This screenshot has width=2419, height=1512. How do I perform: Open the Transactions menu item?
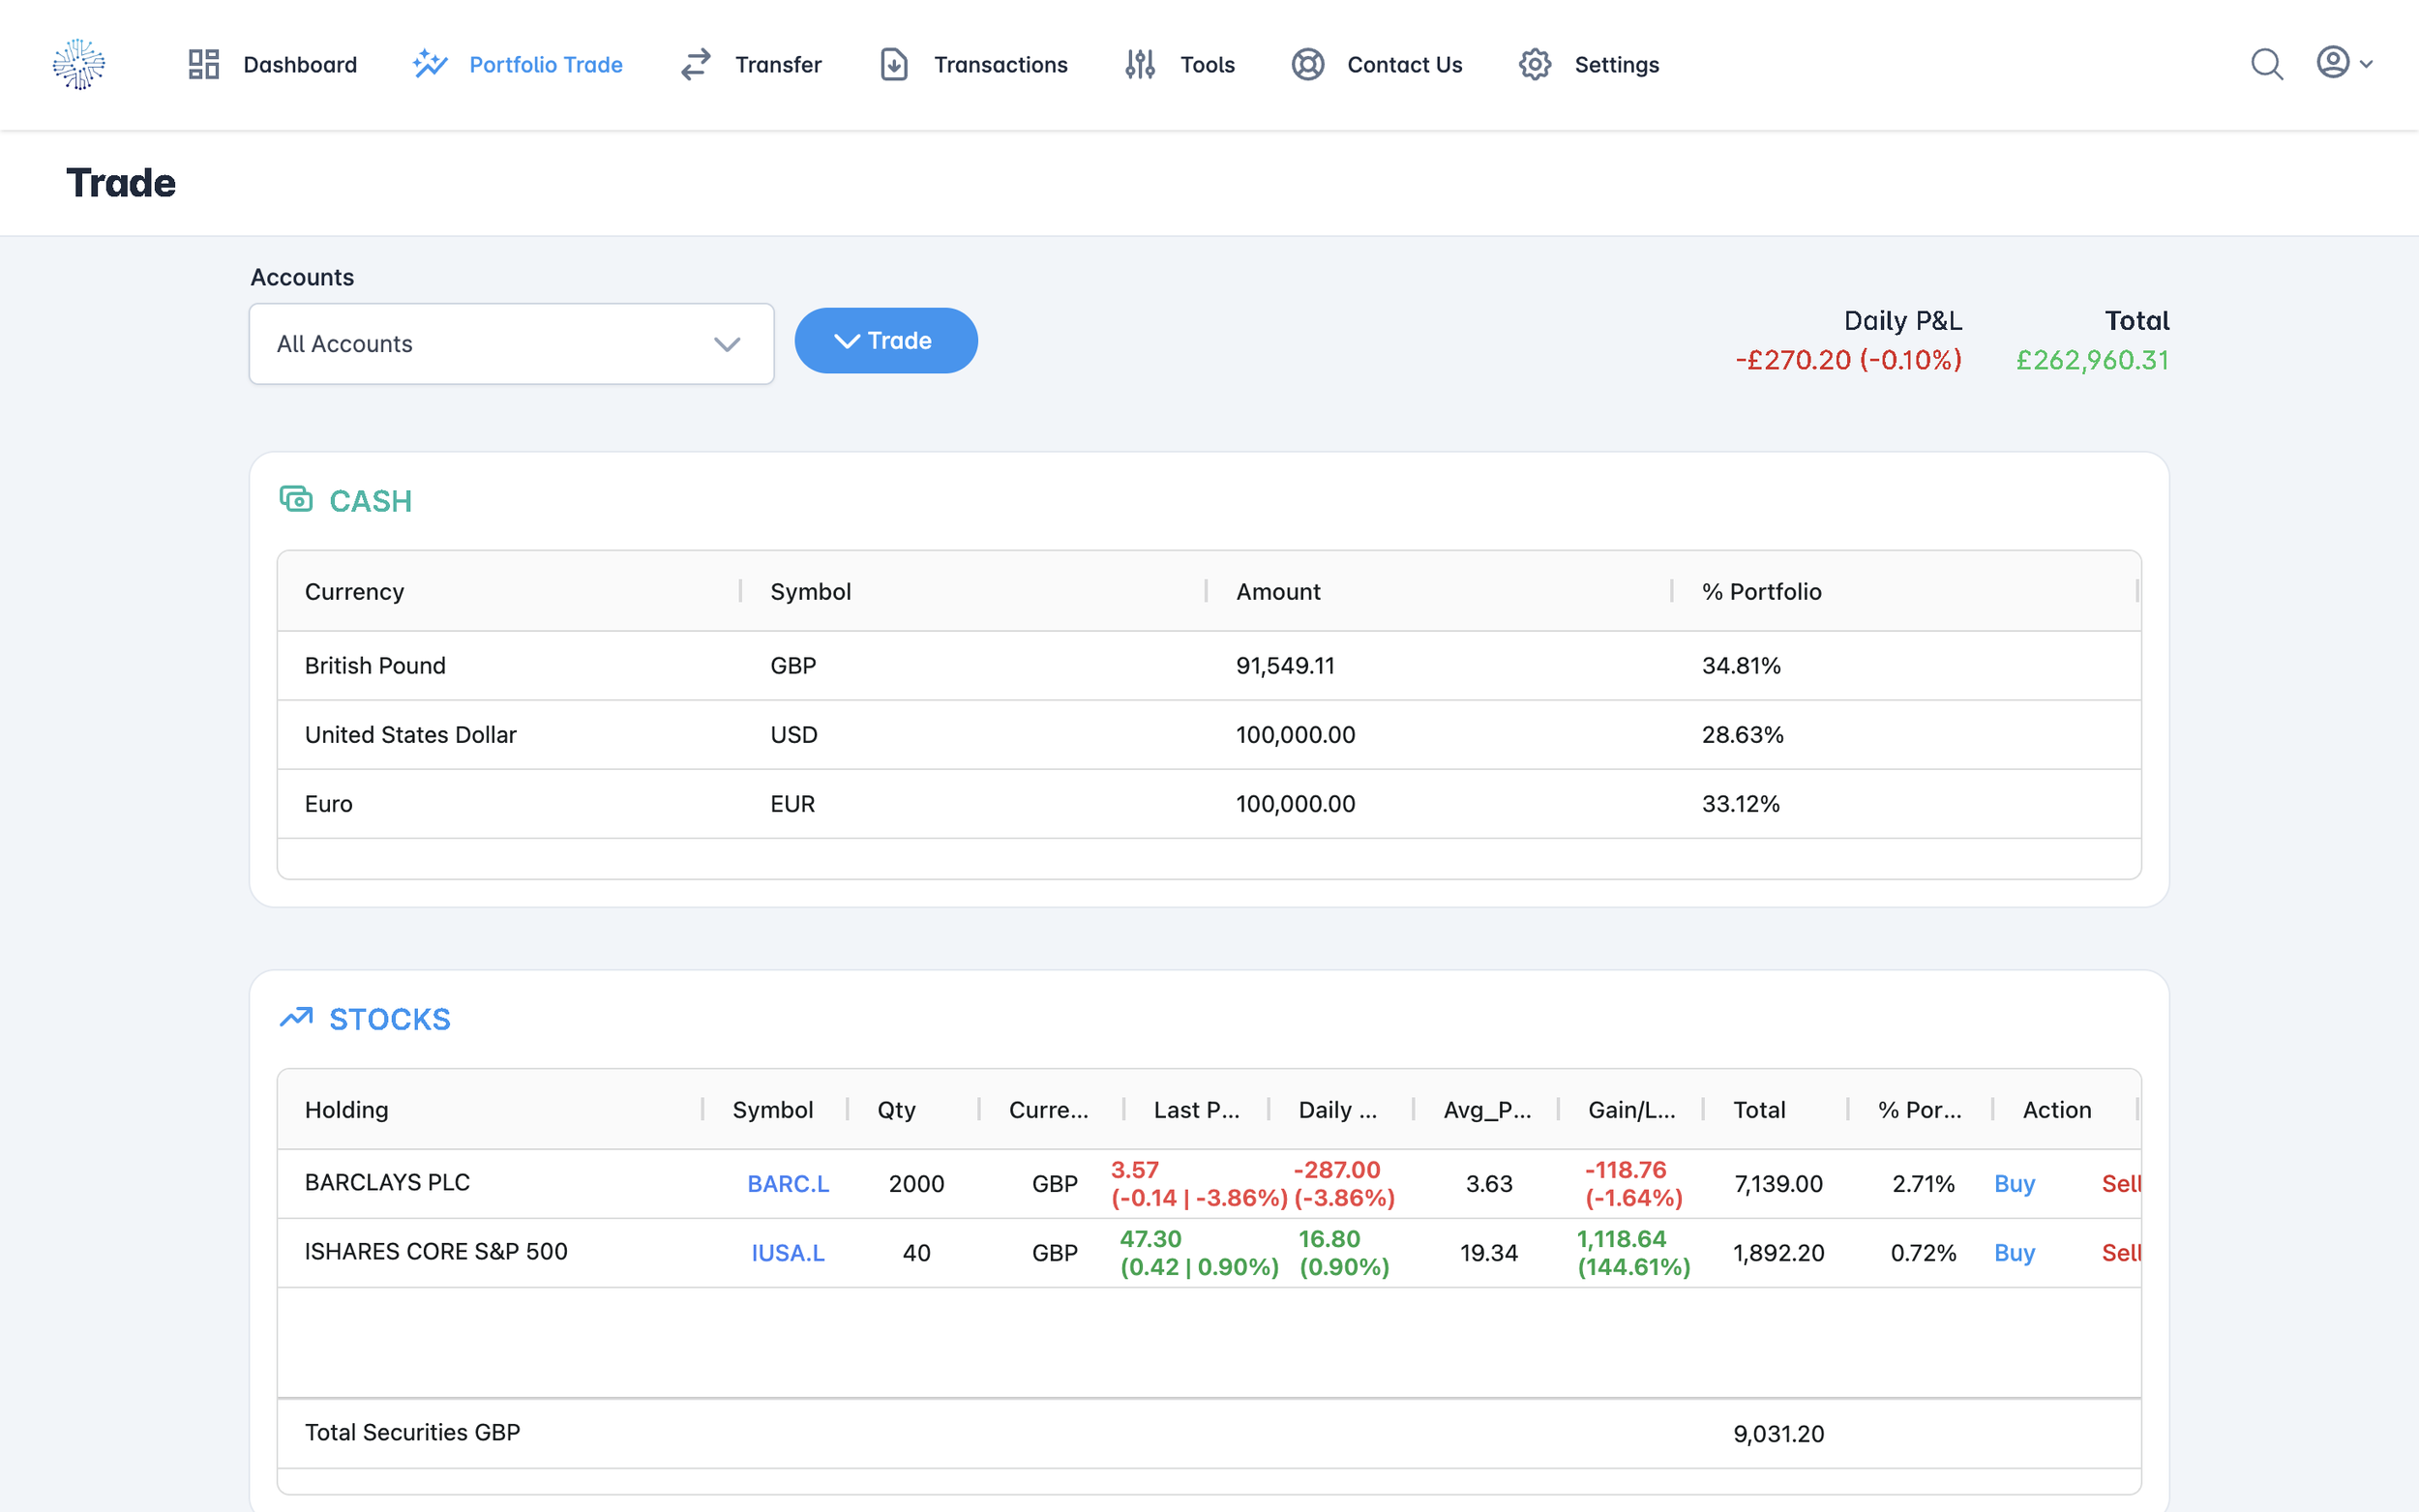[x=1000, y=65]
